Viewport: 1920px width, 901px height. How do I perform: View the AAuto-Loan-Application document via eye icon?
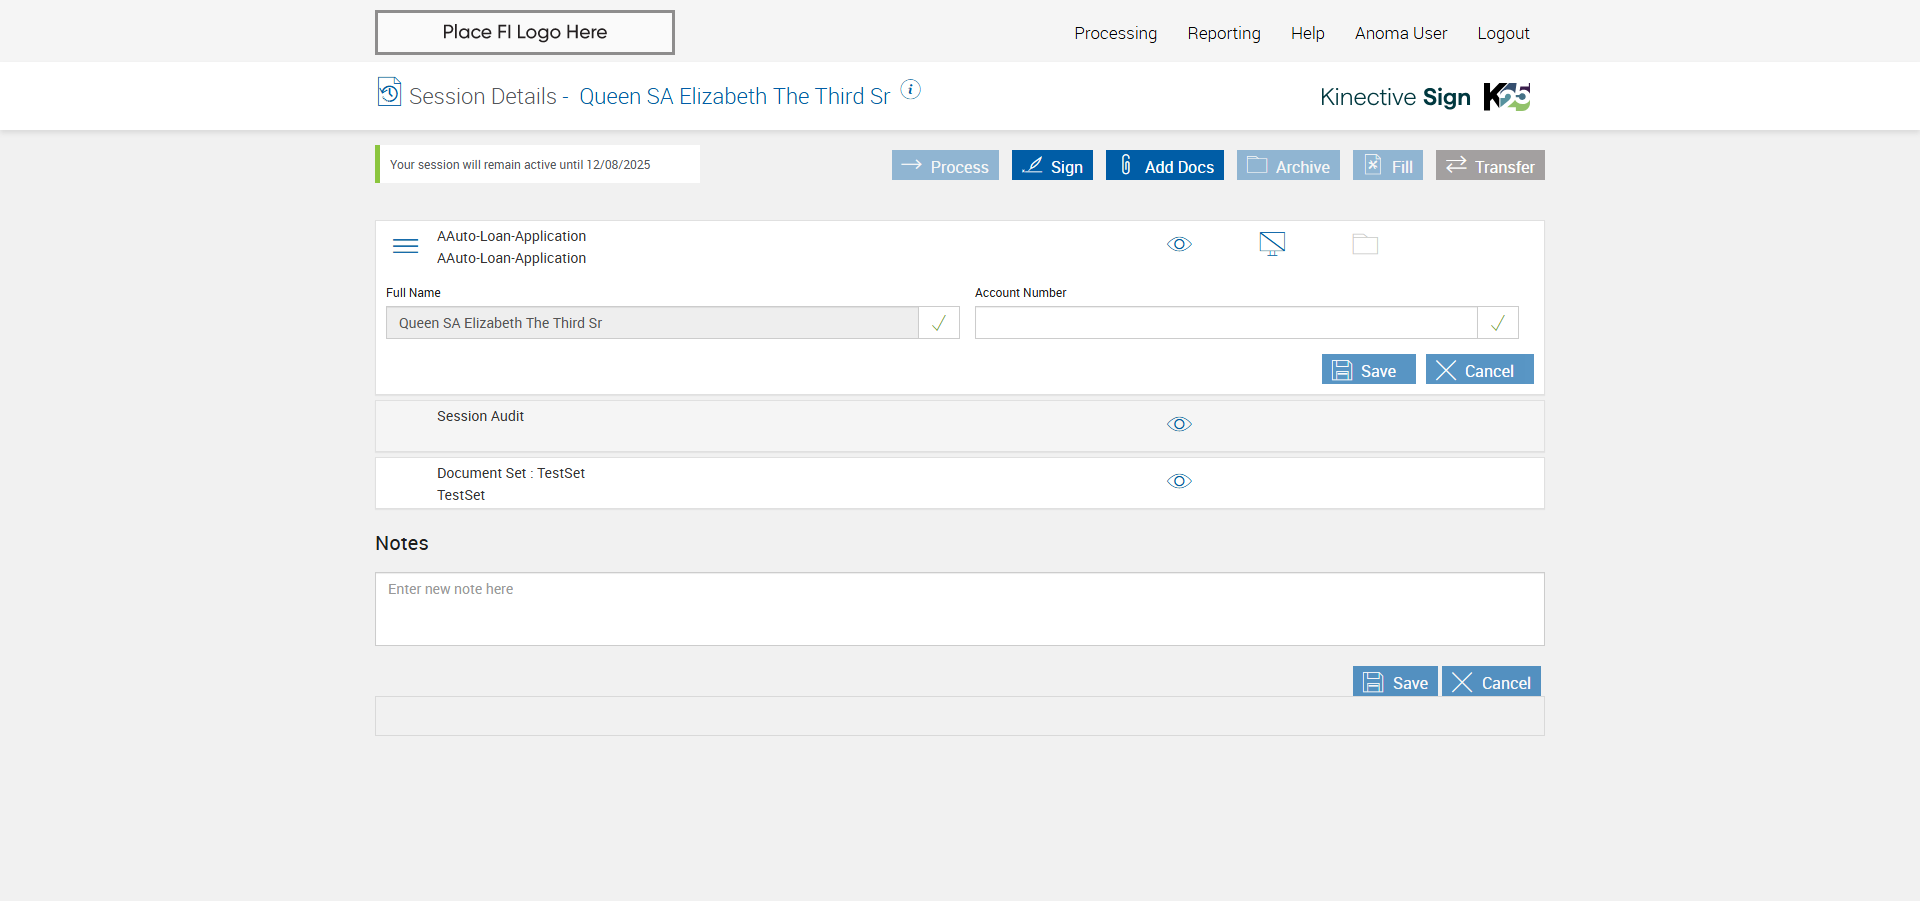(1179, 245)
